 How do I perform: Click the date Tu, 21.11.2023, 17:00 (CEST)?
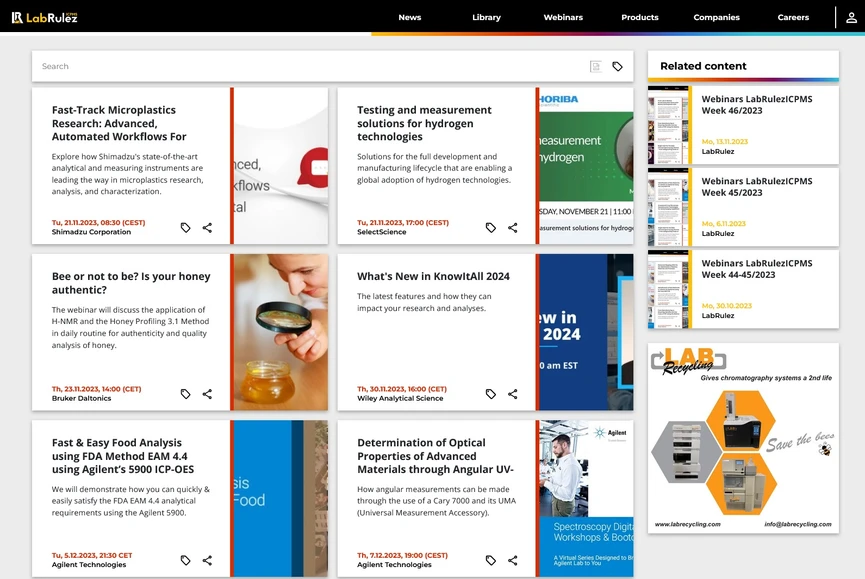click(403, 223)
